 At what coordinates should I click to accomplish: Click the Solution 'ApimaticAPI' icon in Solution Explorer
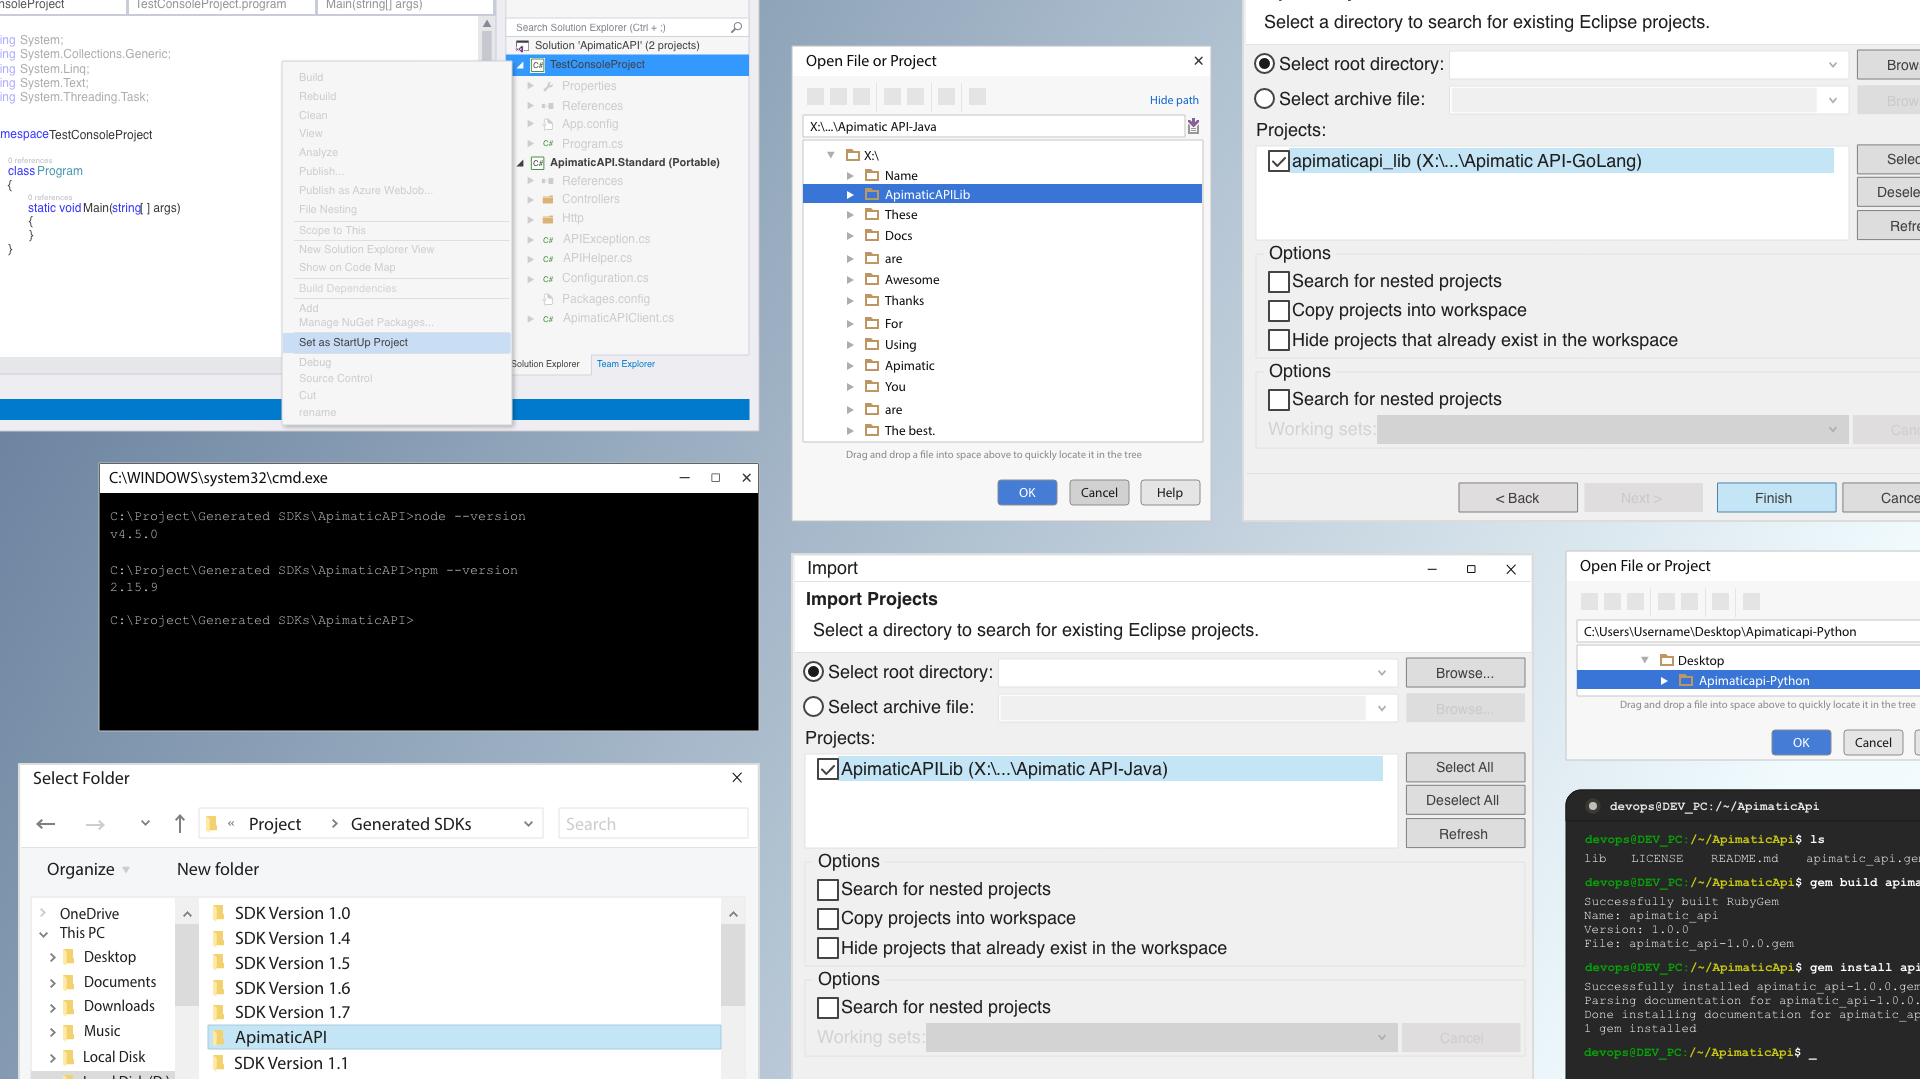point(522,46)
